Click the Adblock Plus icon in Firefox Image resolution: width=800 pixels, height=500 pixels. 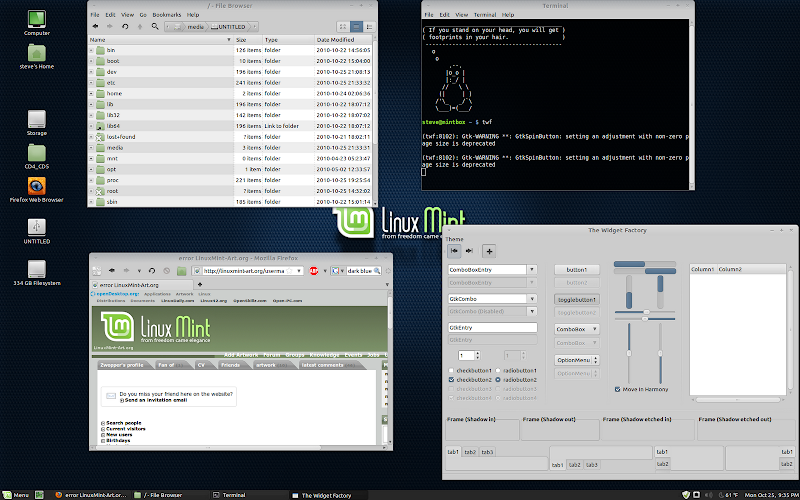[x=313, y=270]
